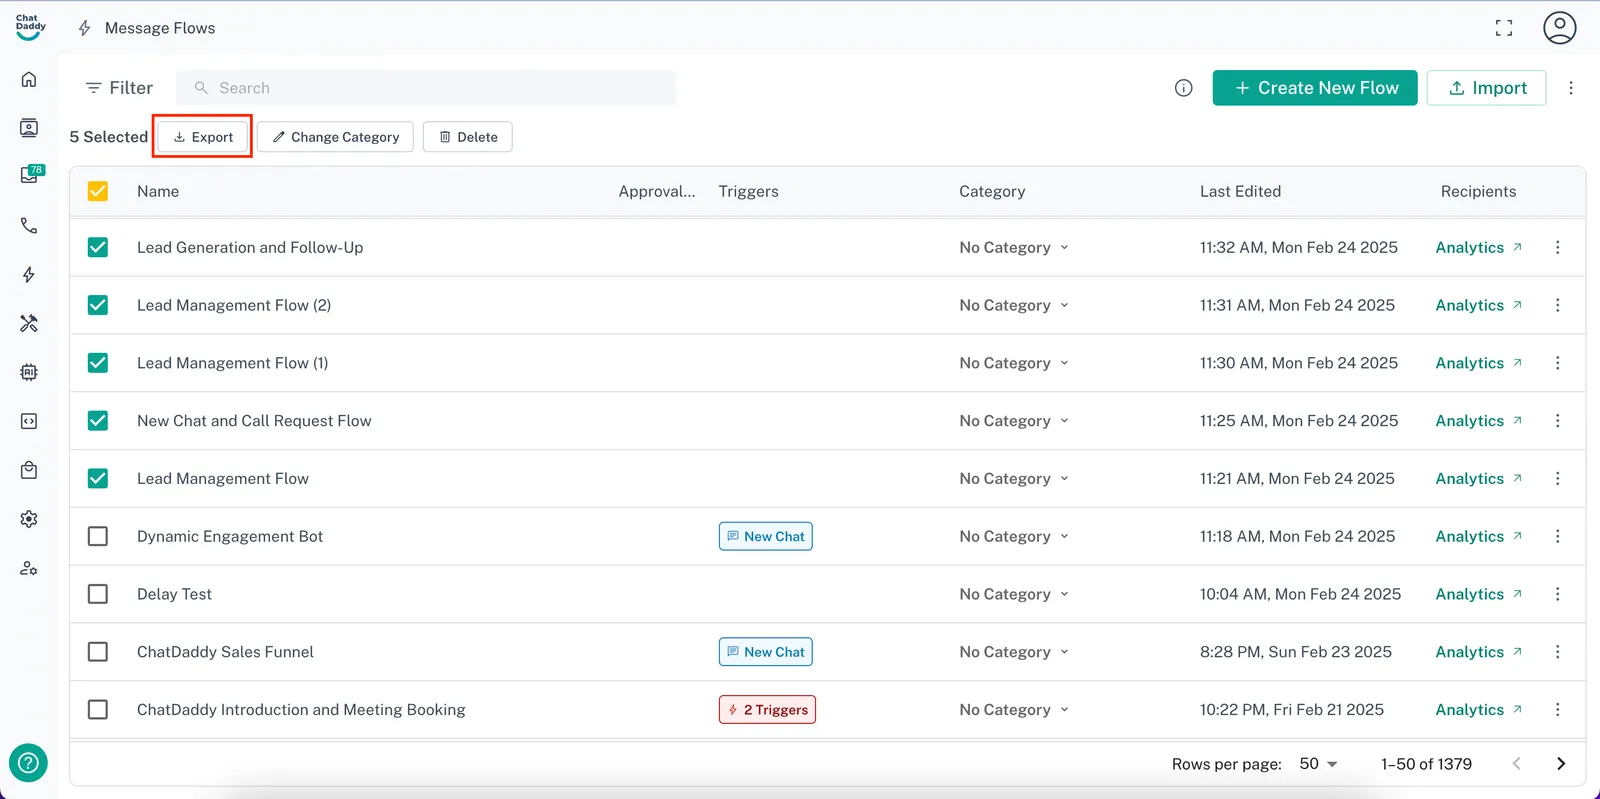Export the selected flows
This screenshot has width=1600, height=799.
[x=203, y=137]
